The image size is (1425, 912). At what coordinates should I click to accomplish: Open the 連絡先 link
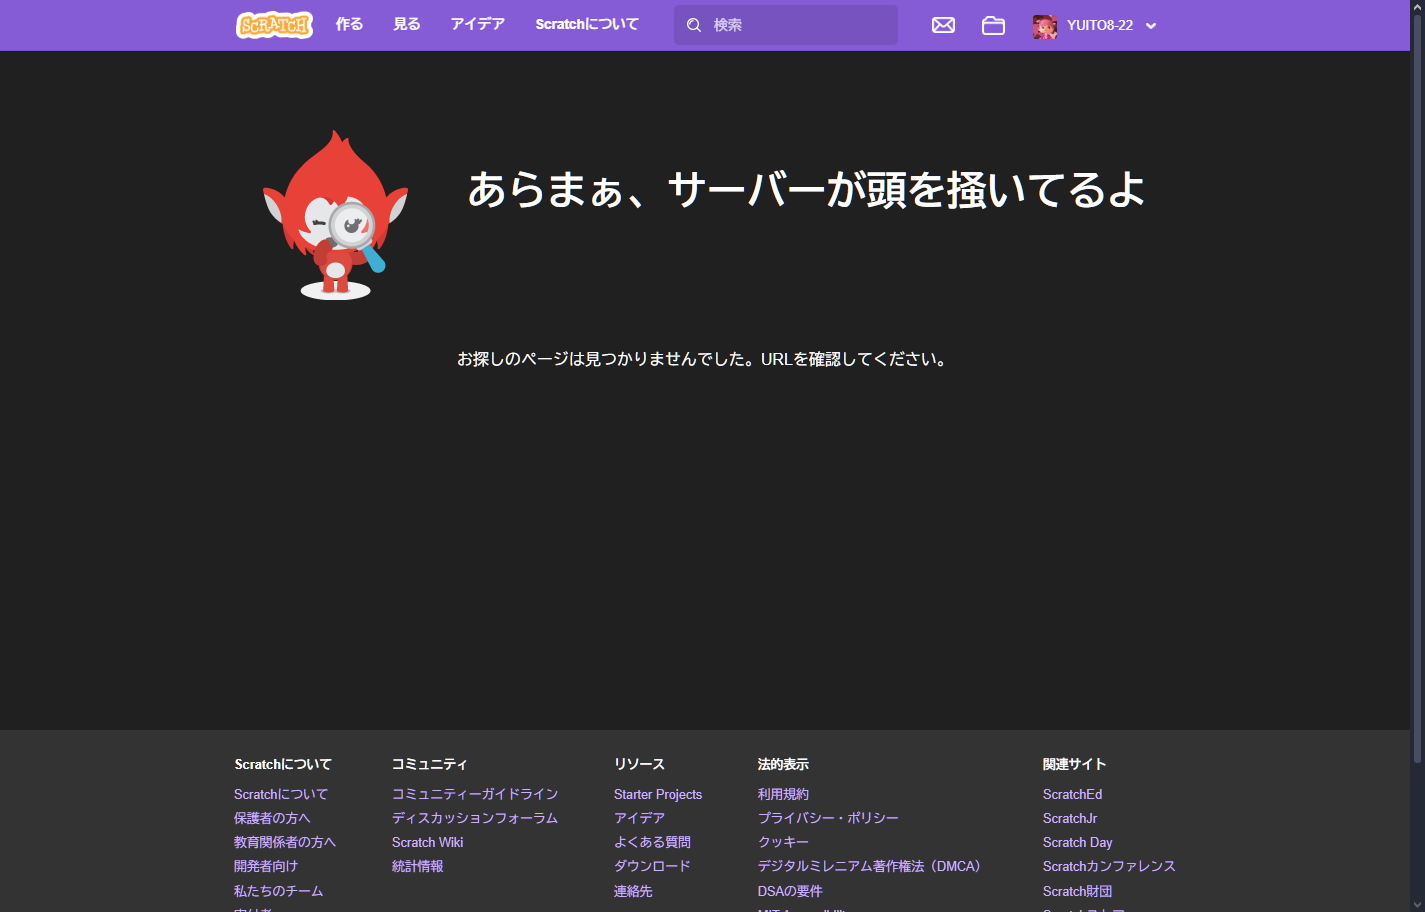pyautogui.click(x=633, y=891)
